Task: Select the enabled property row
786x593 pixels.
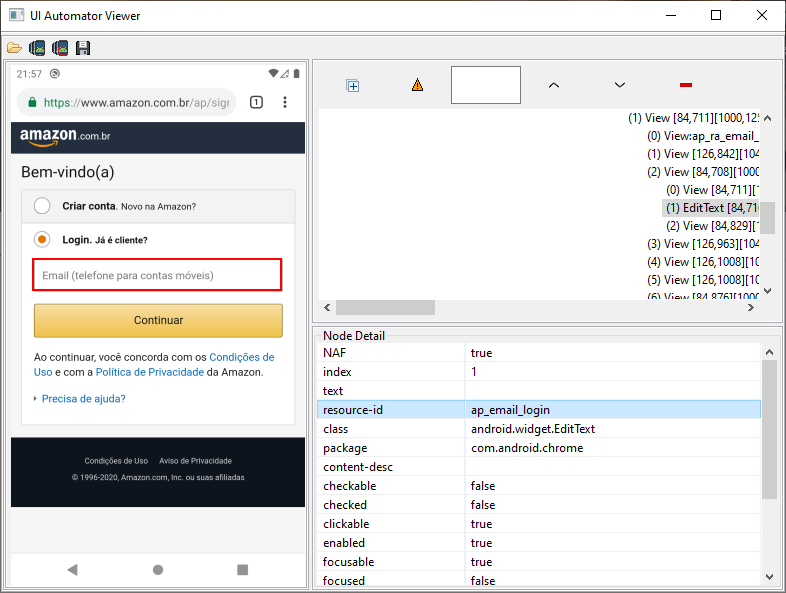Action: (x=539, y=543)
